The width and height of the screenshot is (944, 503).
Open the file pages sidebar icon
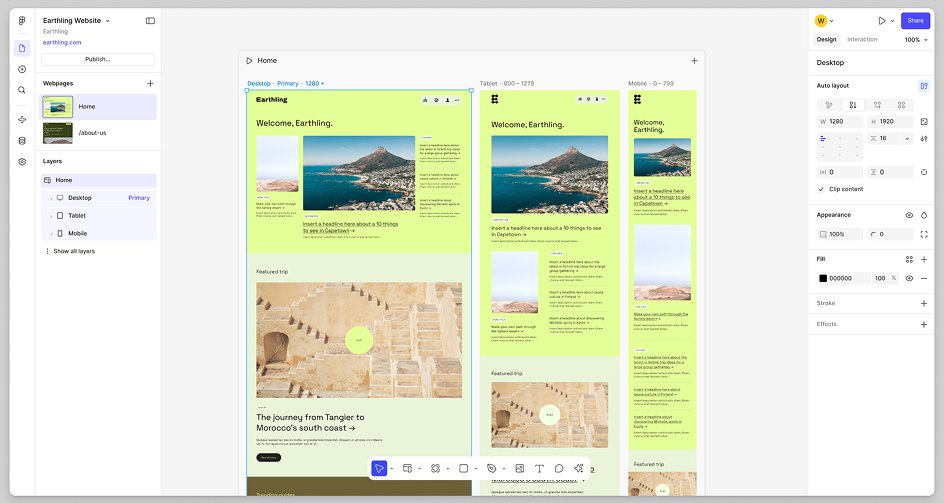tap(22, 48)
